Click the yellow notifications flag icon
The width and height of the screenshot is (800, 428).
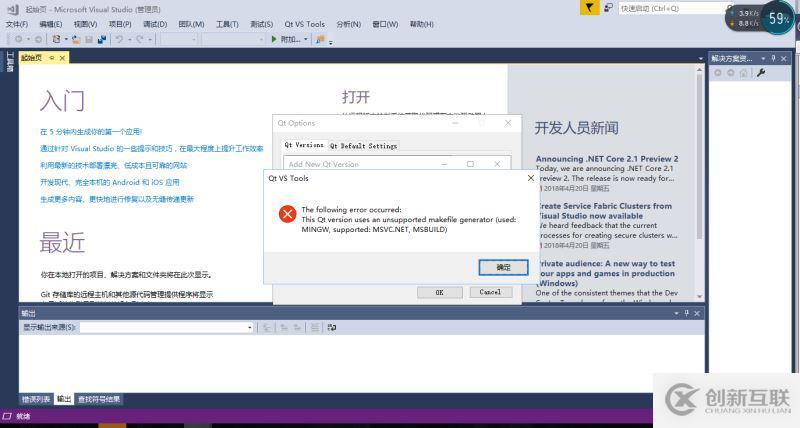click(589, 8)
